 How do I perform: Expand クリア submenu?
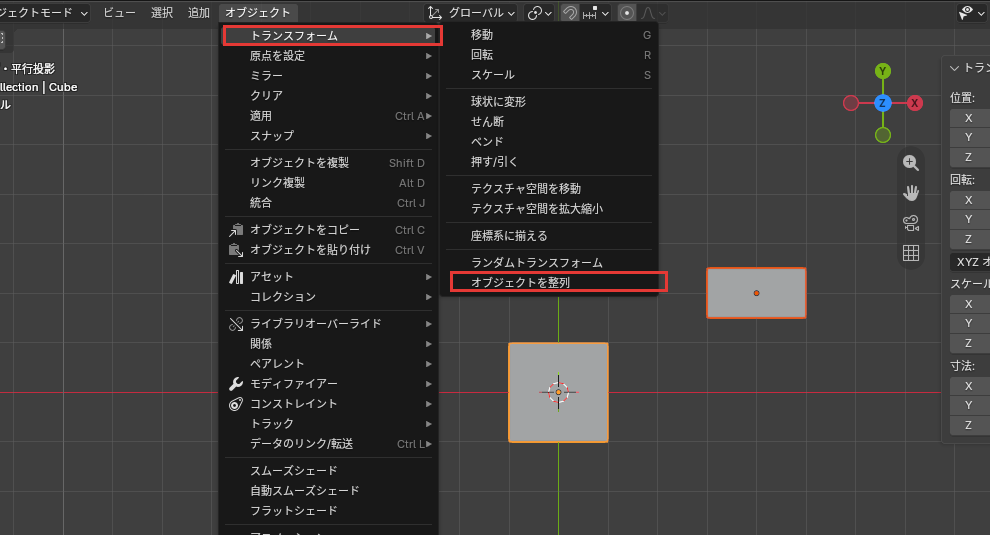tap(328, 95)
